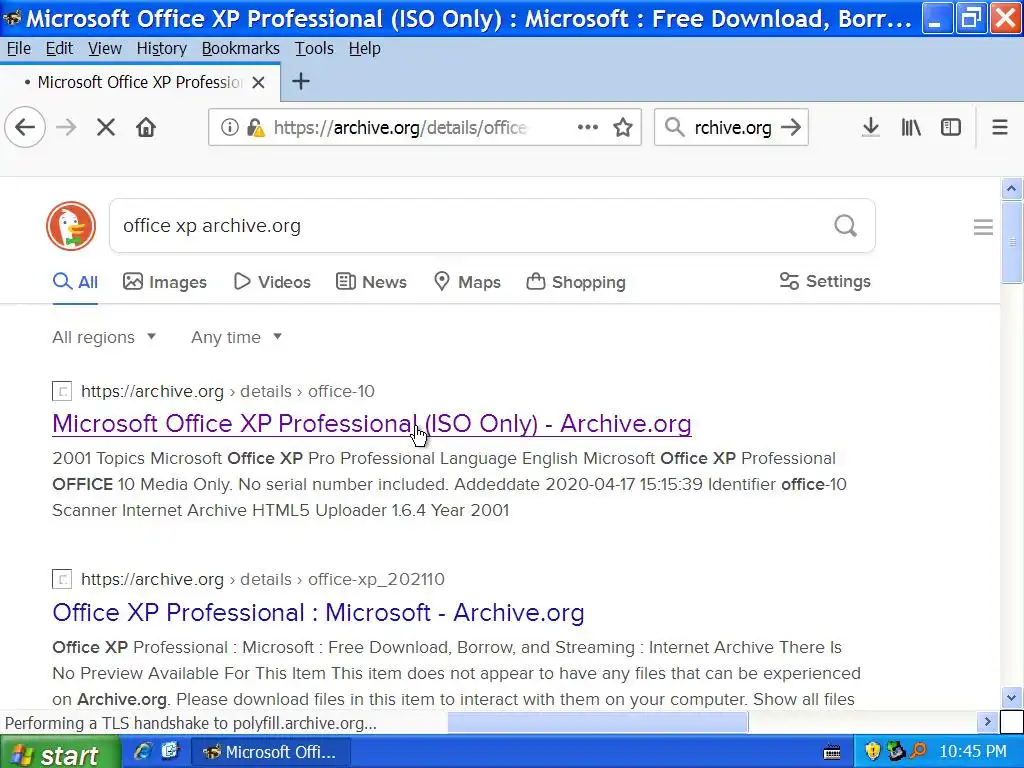Select the All search results tab
1024x768 pixels.
(x=75, y=282)
